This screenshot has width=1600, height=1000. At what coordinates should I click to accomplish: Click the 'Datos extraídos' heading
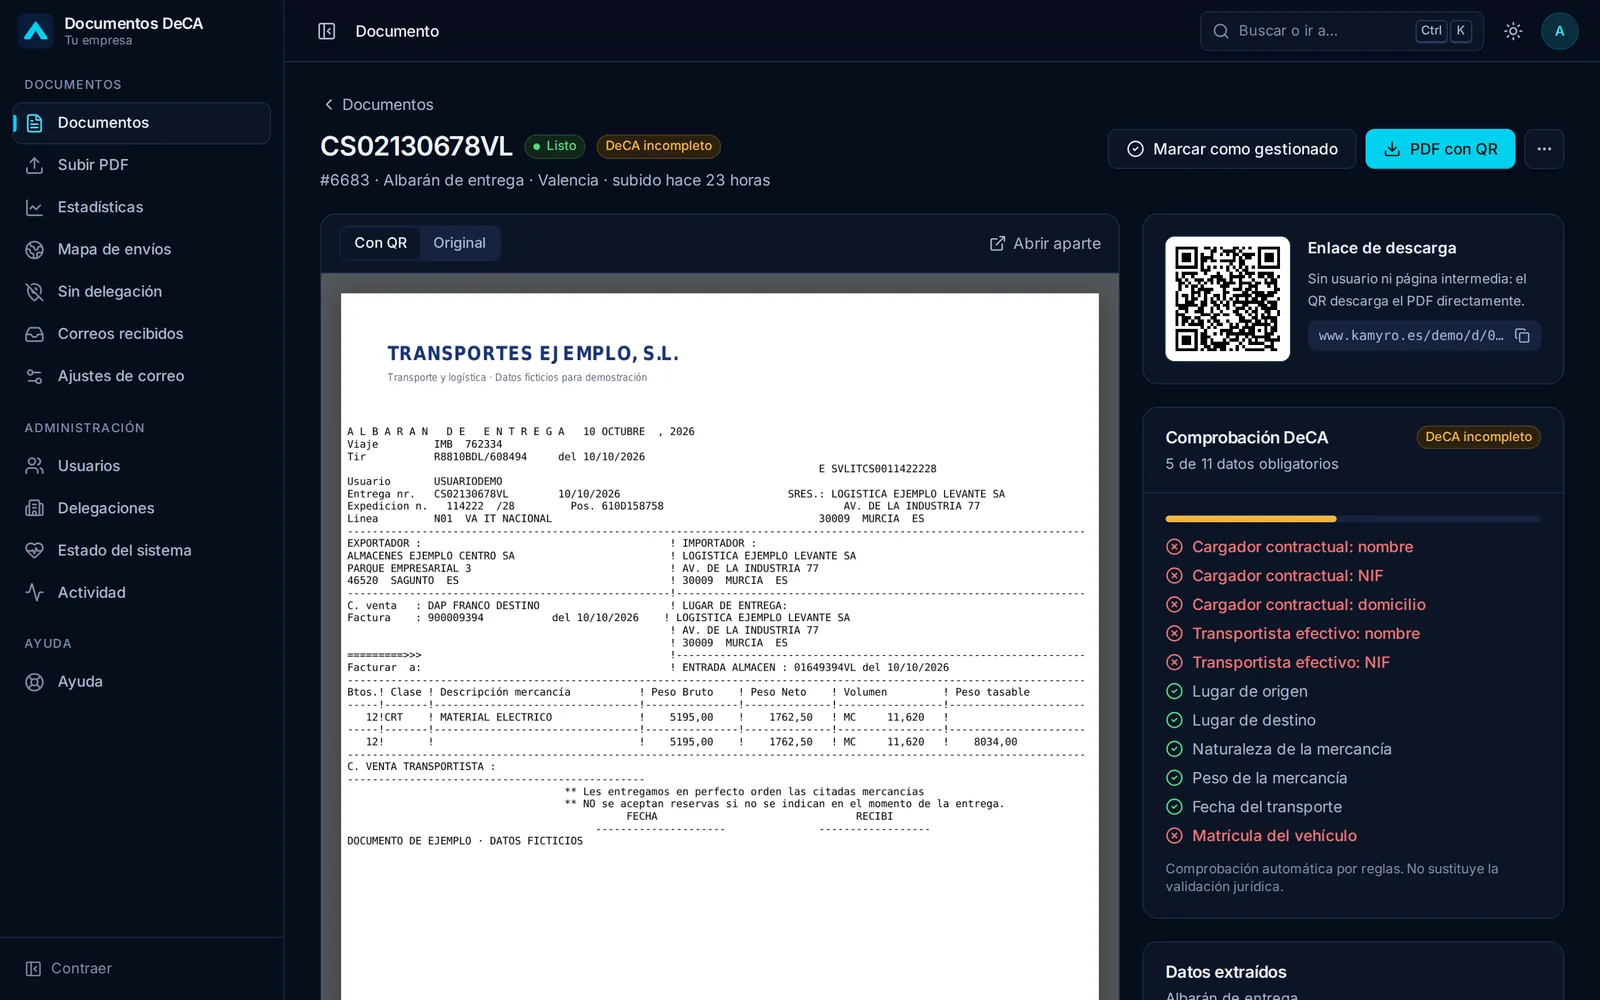point(1226,972)
